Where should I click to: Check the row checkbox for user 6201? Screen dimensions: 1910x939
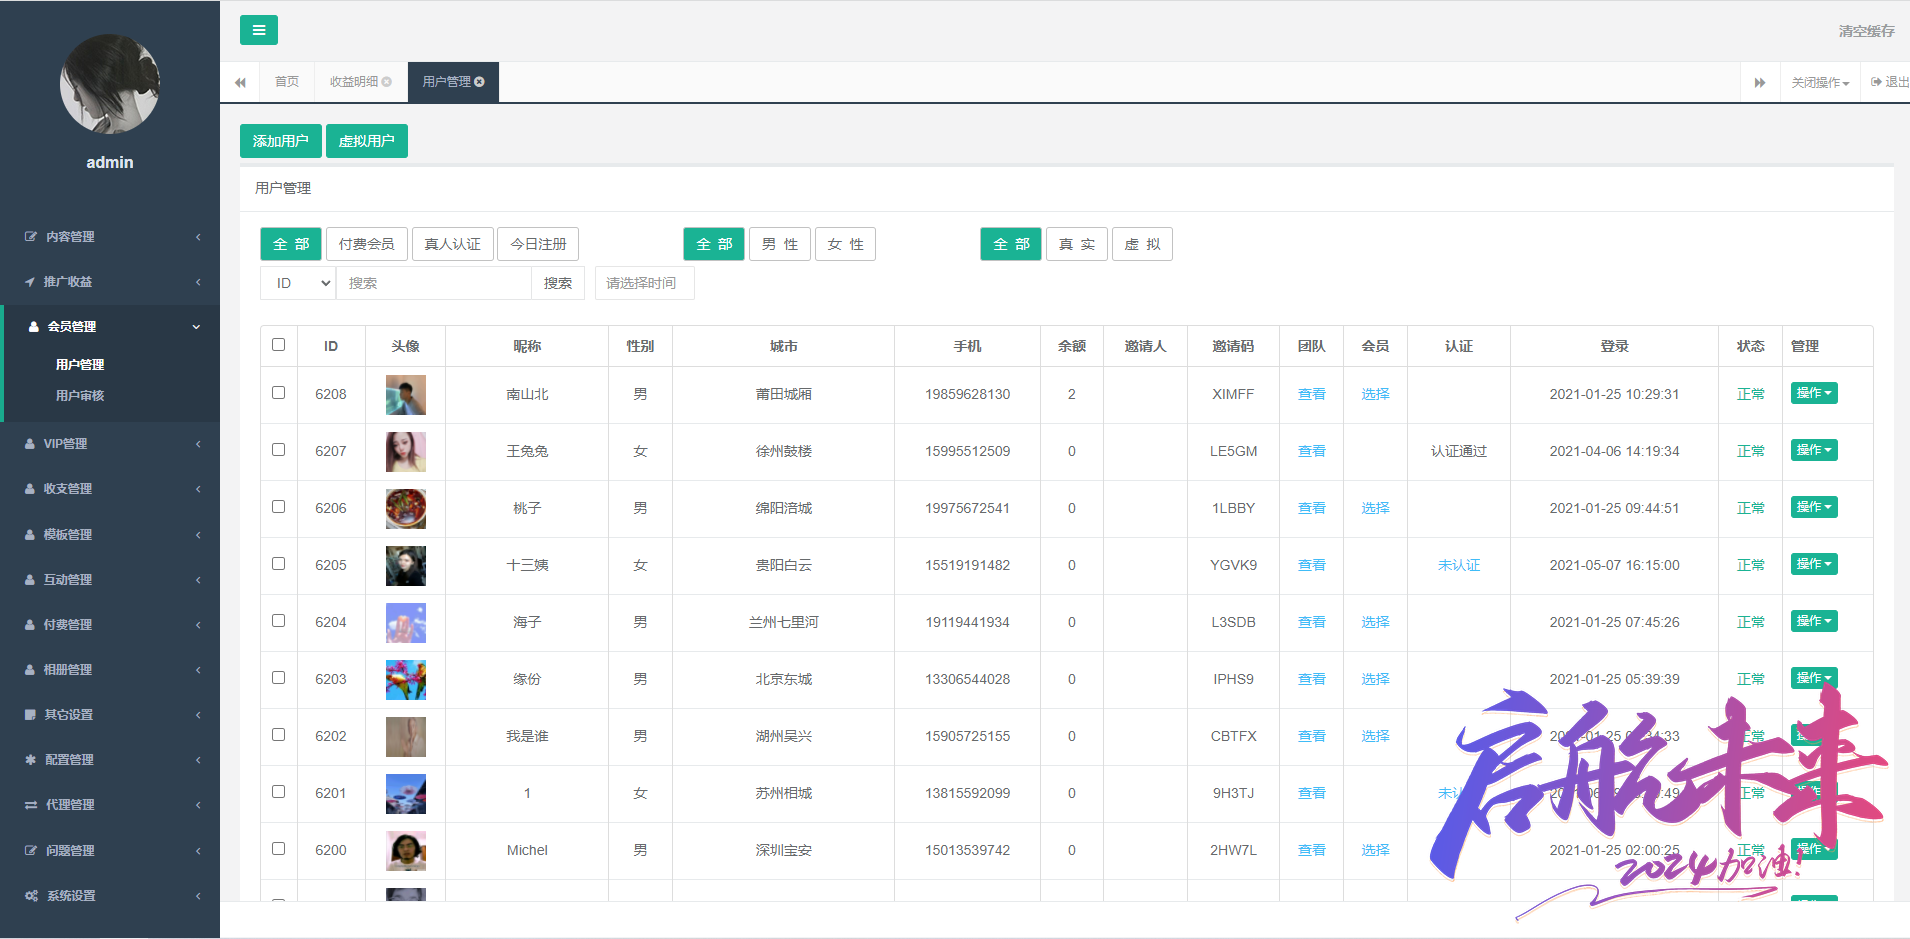coord(279,792)
